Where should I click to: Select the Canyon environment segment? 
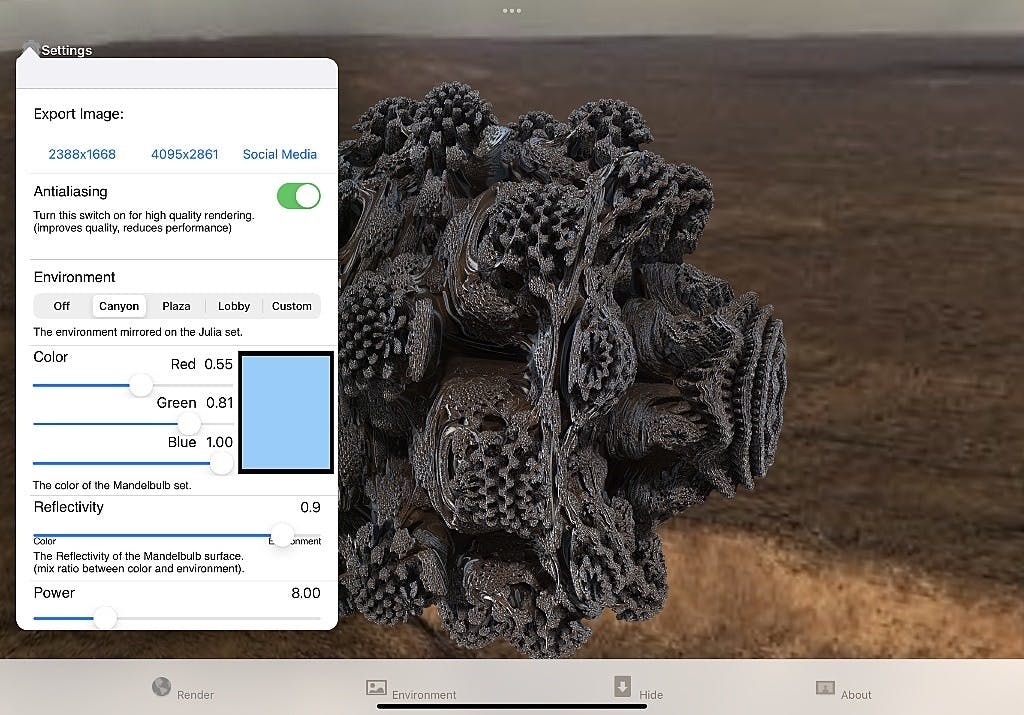click(x=119, y=306)
